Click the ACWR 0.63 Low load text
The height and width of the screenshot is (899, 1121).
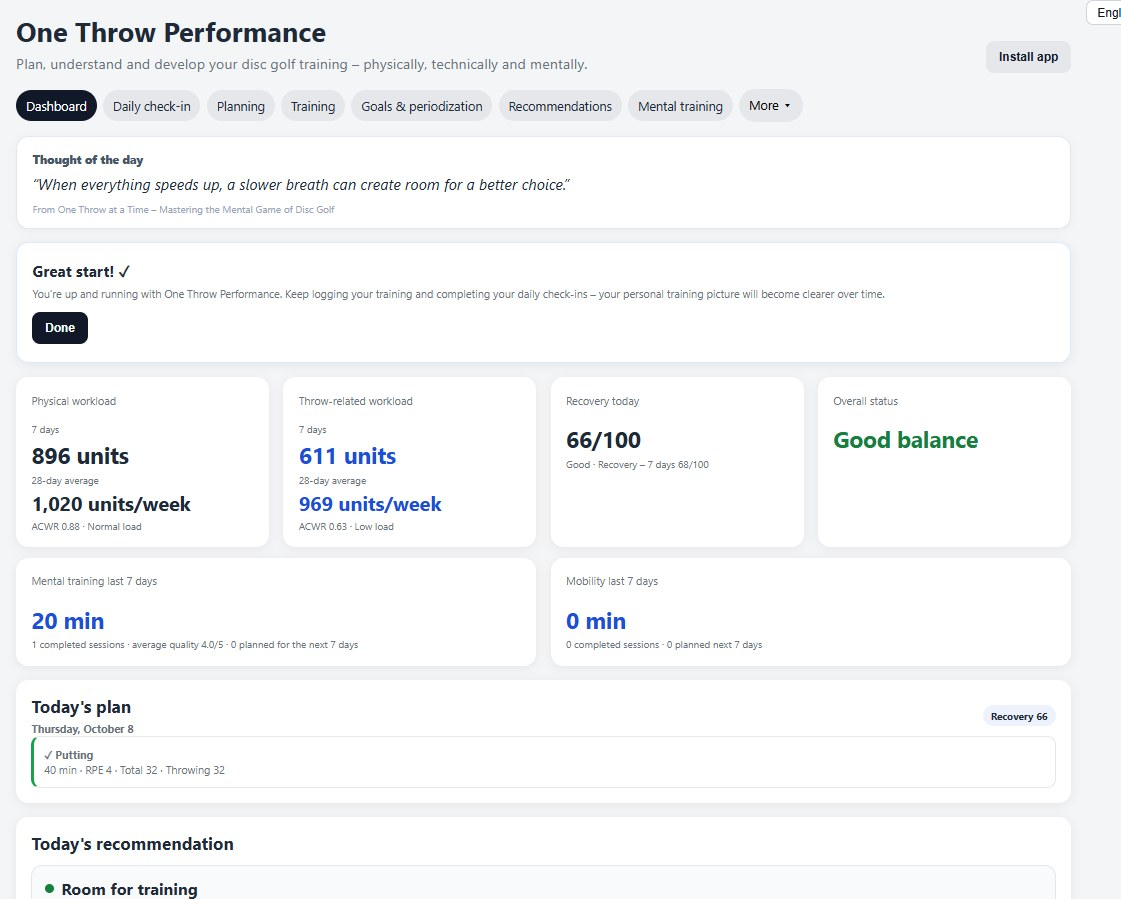(346, 527)
